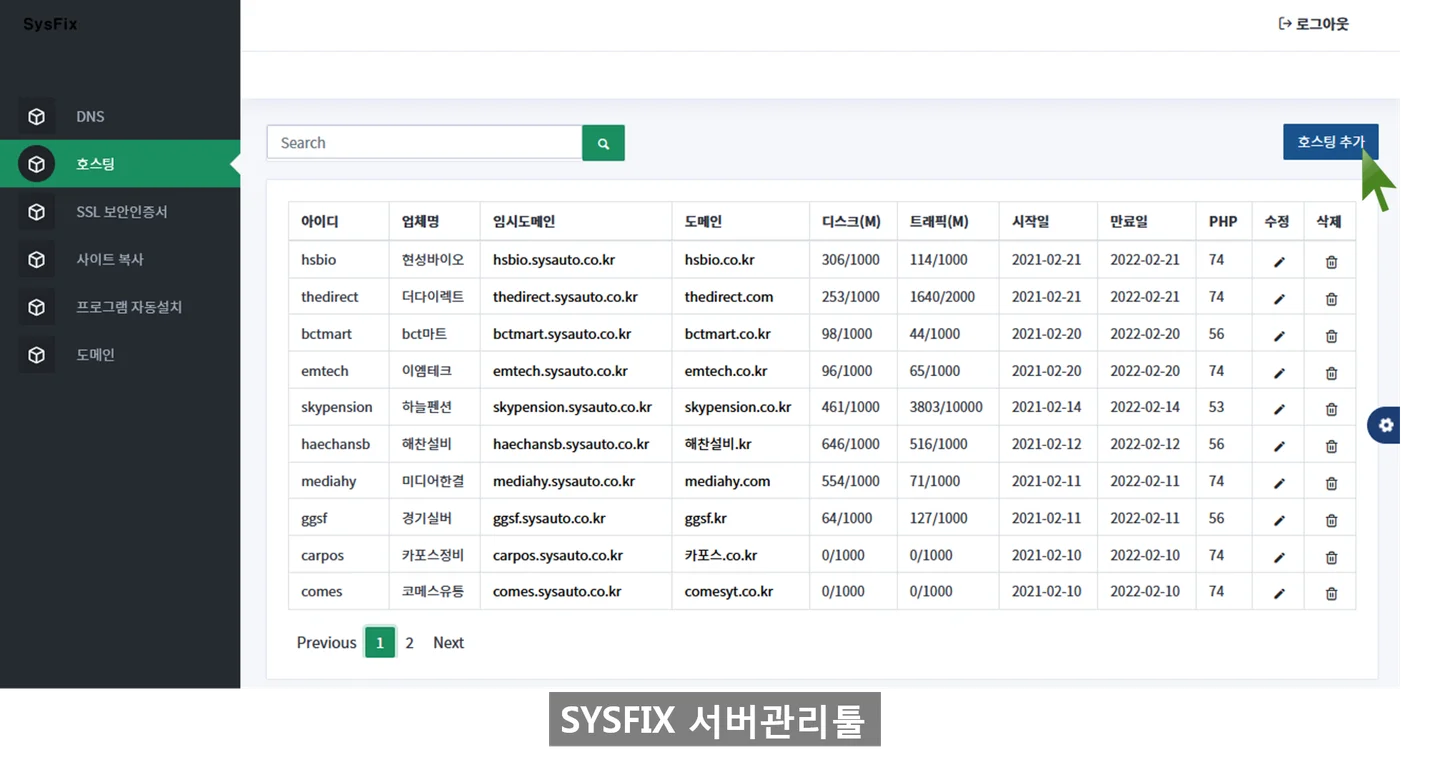Remove the bctmart row via trash icon

pyautogui.click(x=1331, y=336)
